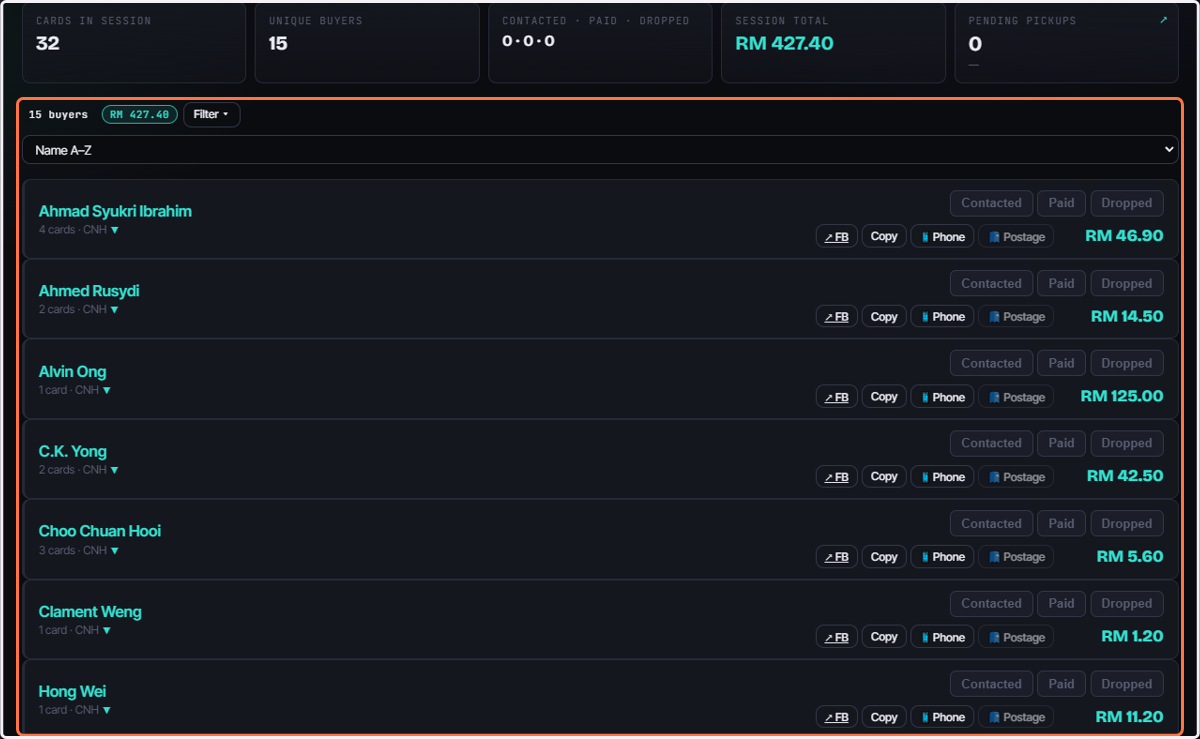Open Ahmad Syukri Ibrahim's FB link
This screenshot has width=1200, height=739.
[x=837, y=237]
